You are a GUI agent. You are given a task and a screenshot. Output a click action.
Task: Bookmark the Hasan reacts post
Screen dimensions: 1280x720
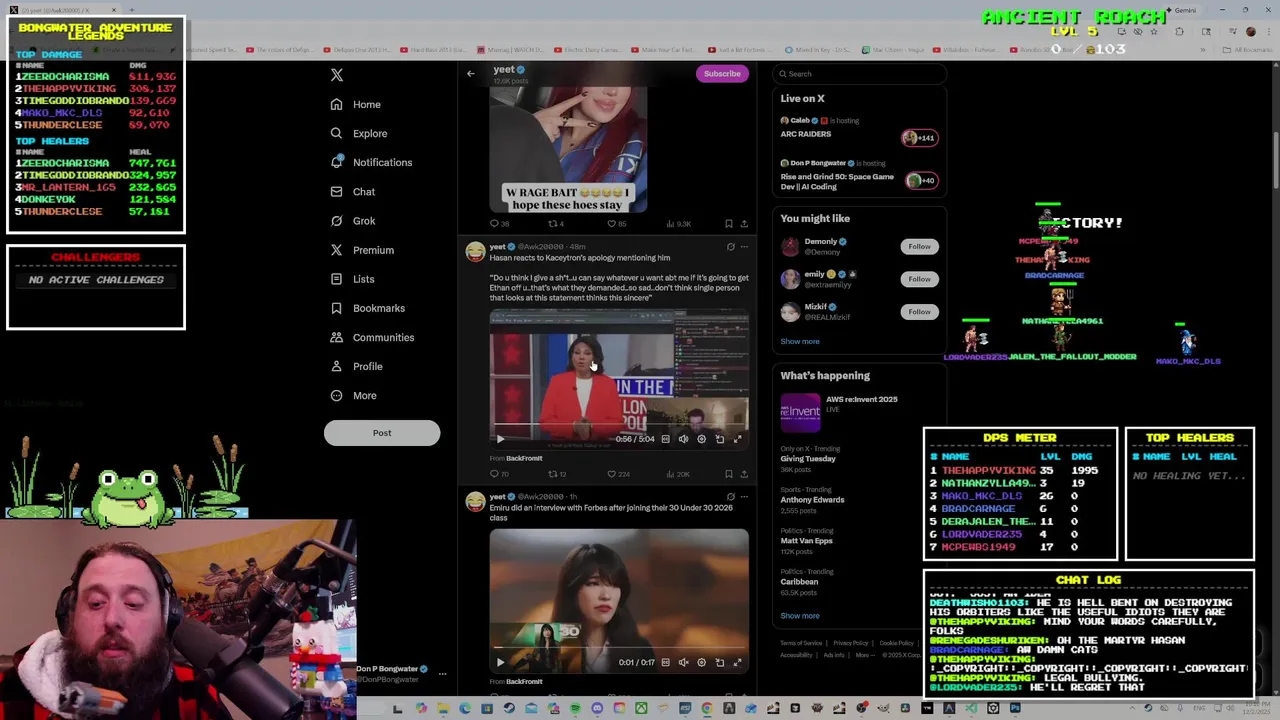click(x=728, y=474)
